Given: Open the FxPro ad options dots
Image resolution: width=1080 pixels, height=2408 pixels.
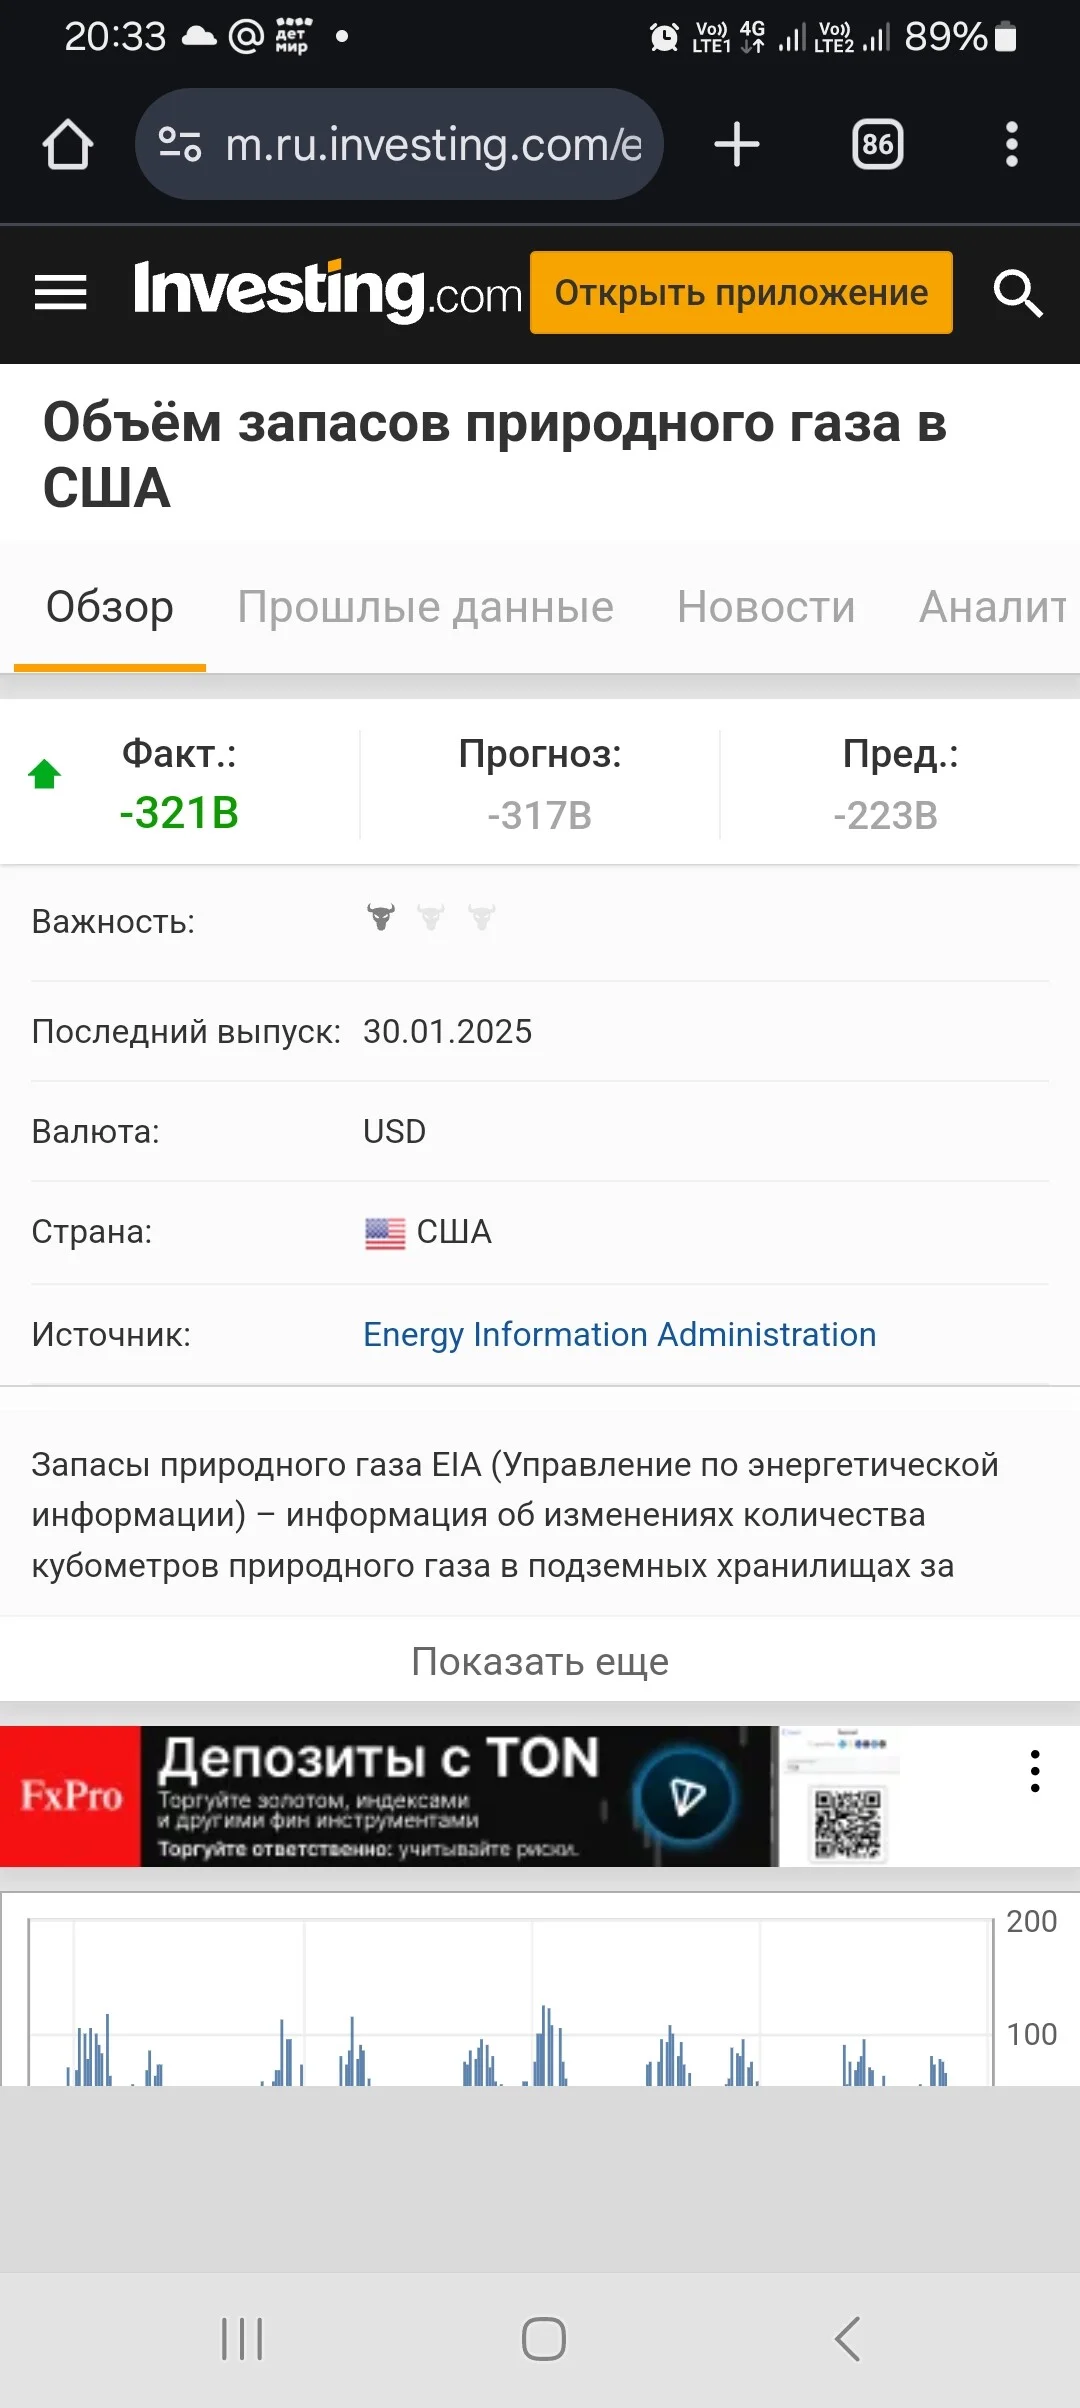Looking at the screenshot, I should click(x=1035, y=1771).
